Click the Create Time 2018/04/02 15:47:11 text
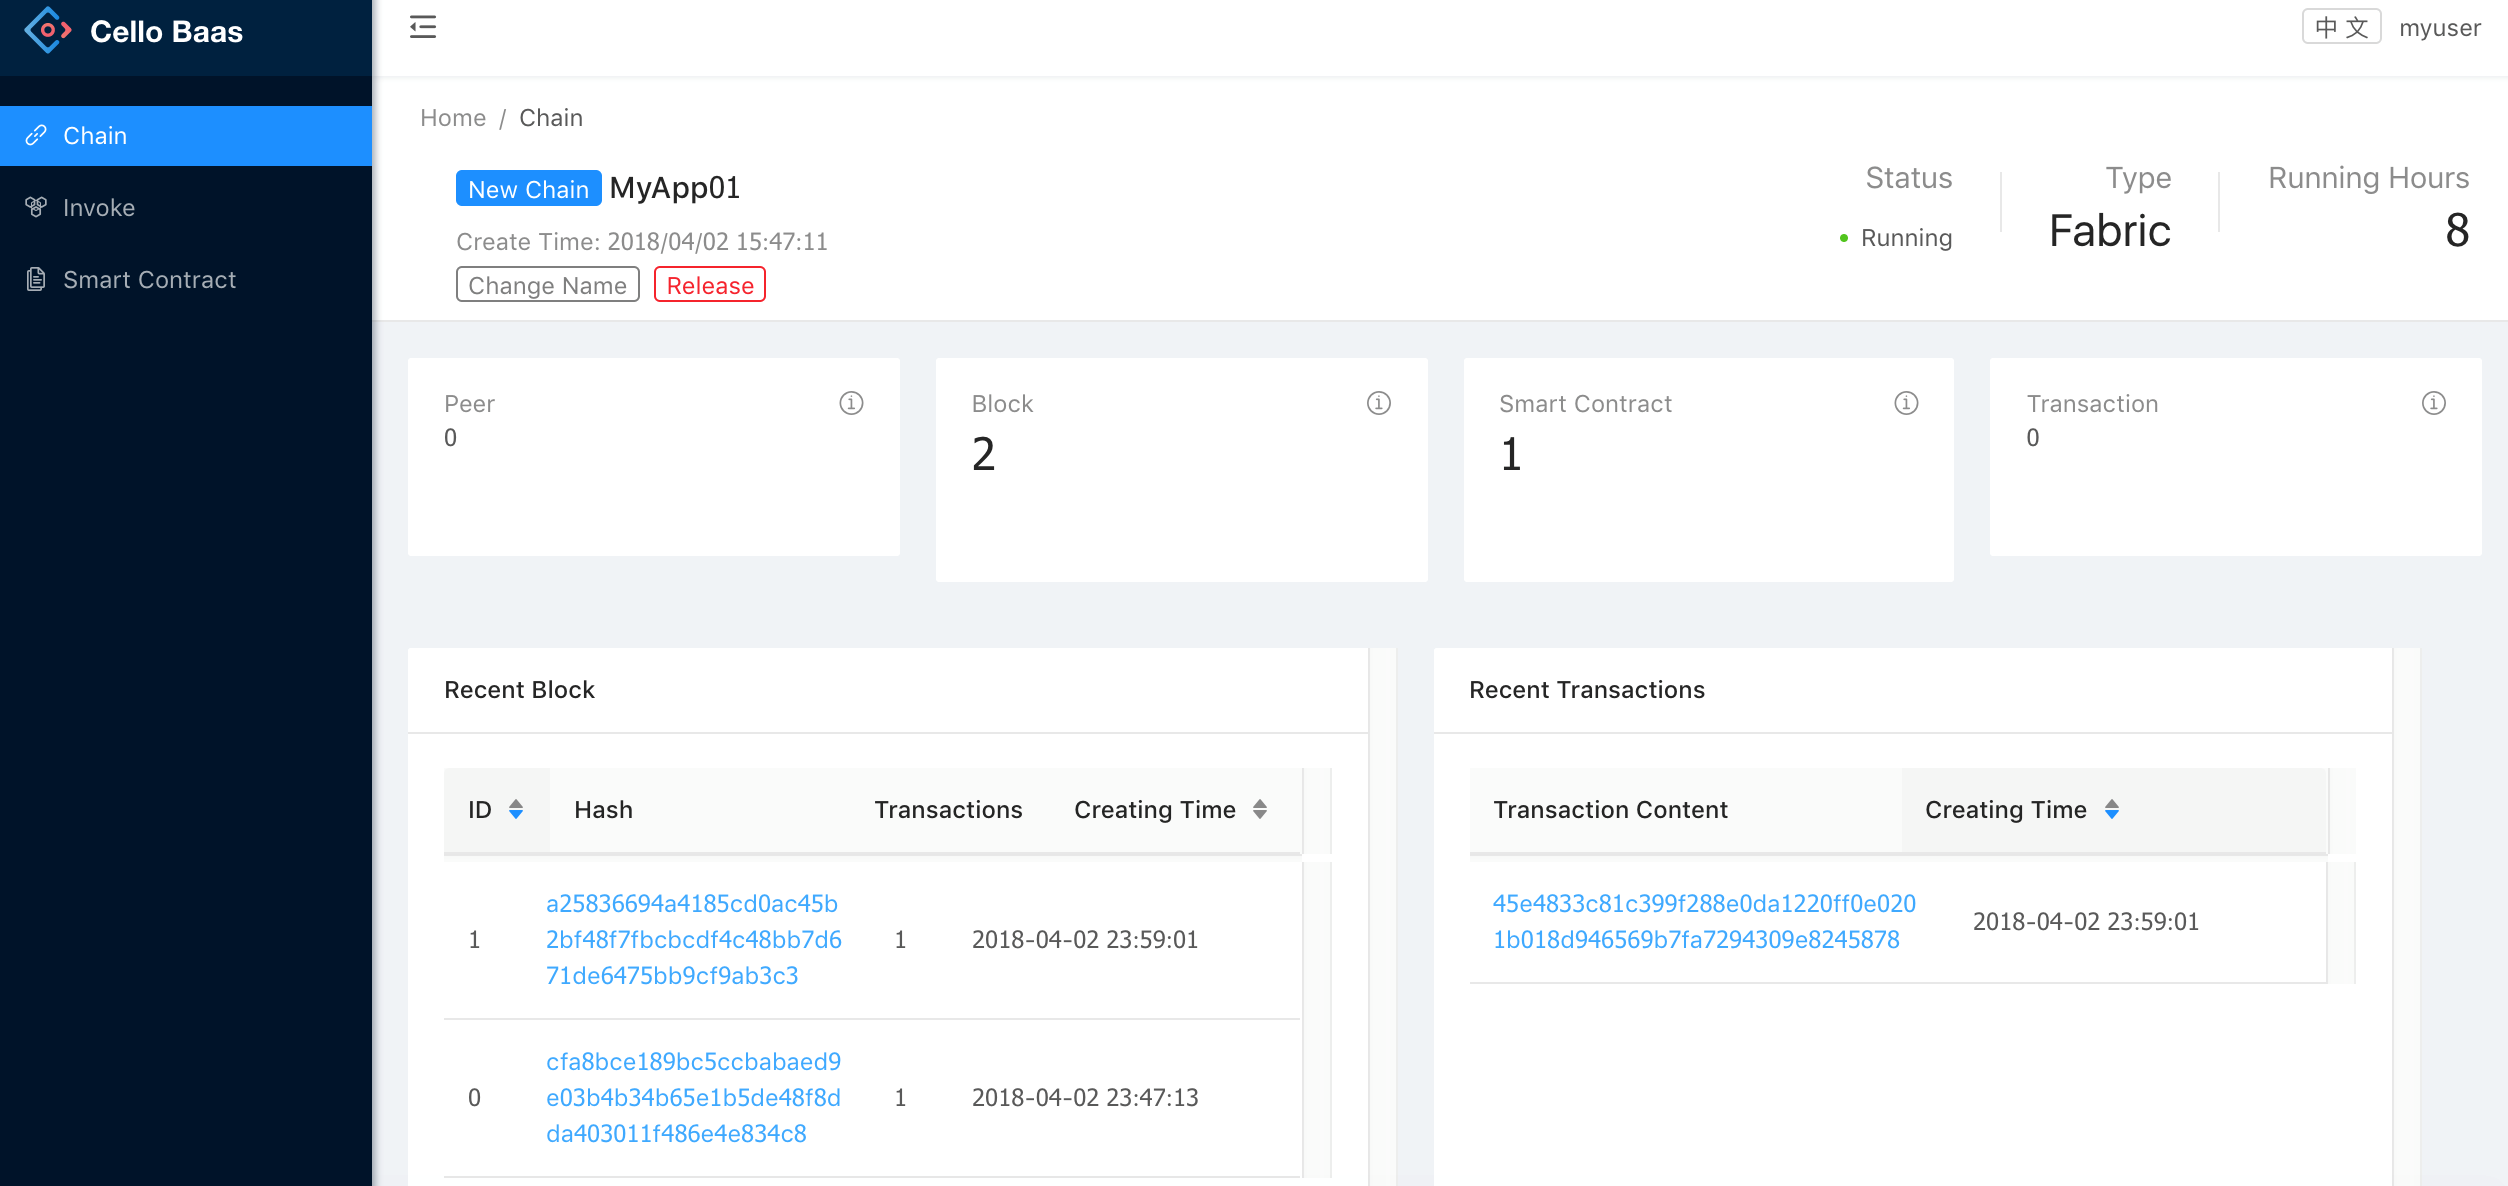The image size is (2508, 1186). coord(642,241)
